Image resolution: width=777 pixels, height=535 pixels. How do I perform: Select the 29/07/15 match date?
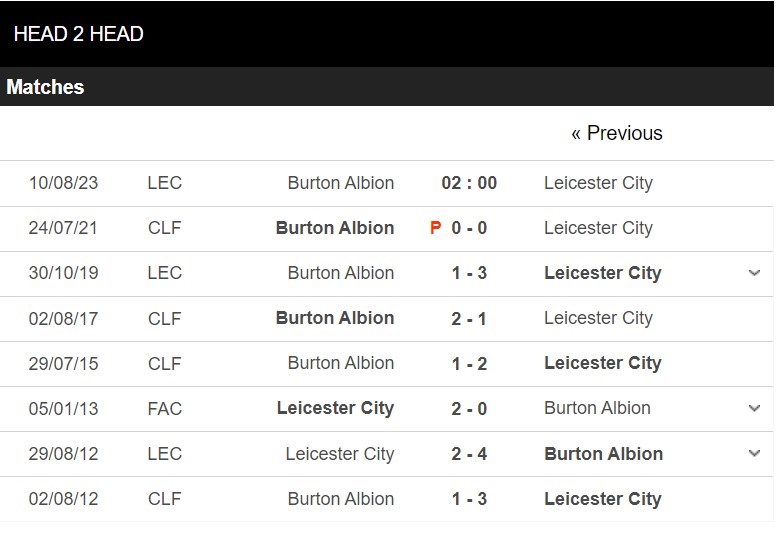[x=63, y=364]
